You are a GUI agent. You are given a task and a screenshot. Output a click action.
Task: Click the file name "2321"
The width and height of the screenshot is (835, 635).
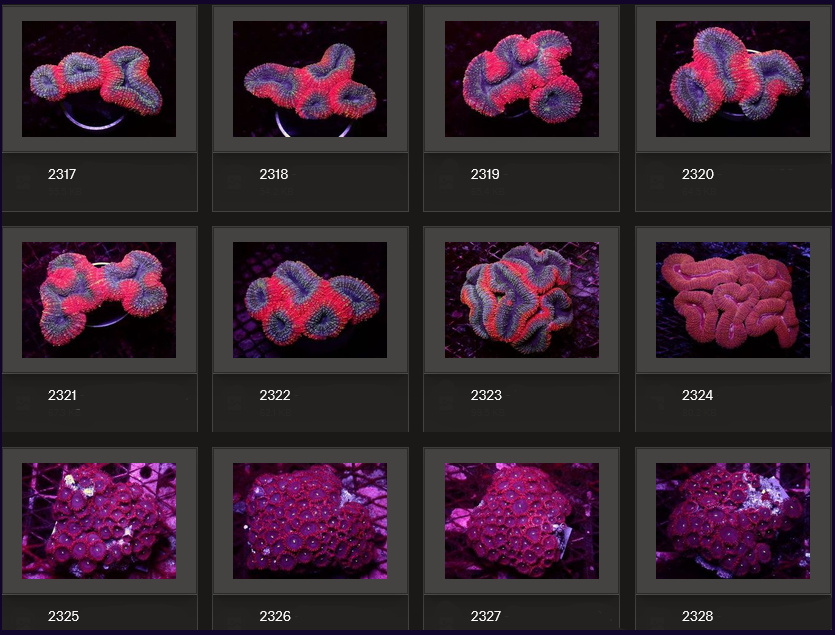coord(62,395)
